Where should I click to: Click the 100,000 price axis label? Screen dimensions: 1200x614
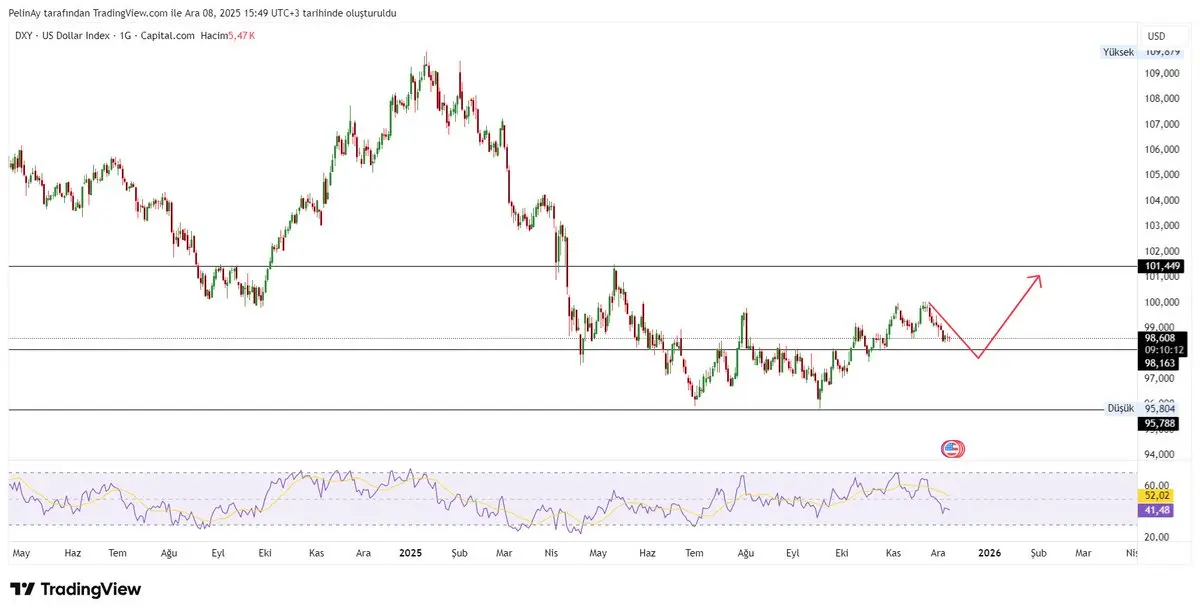click(1163, 302)
